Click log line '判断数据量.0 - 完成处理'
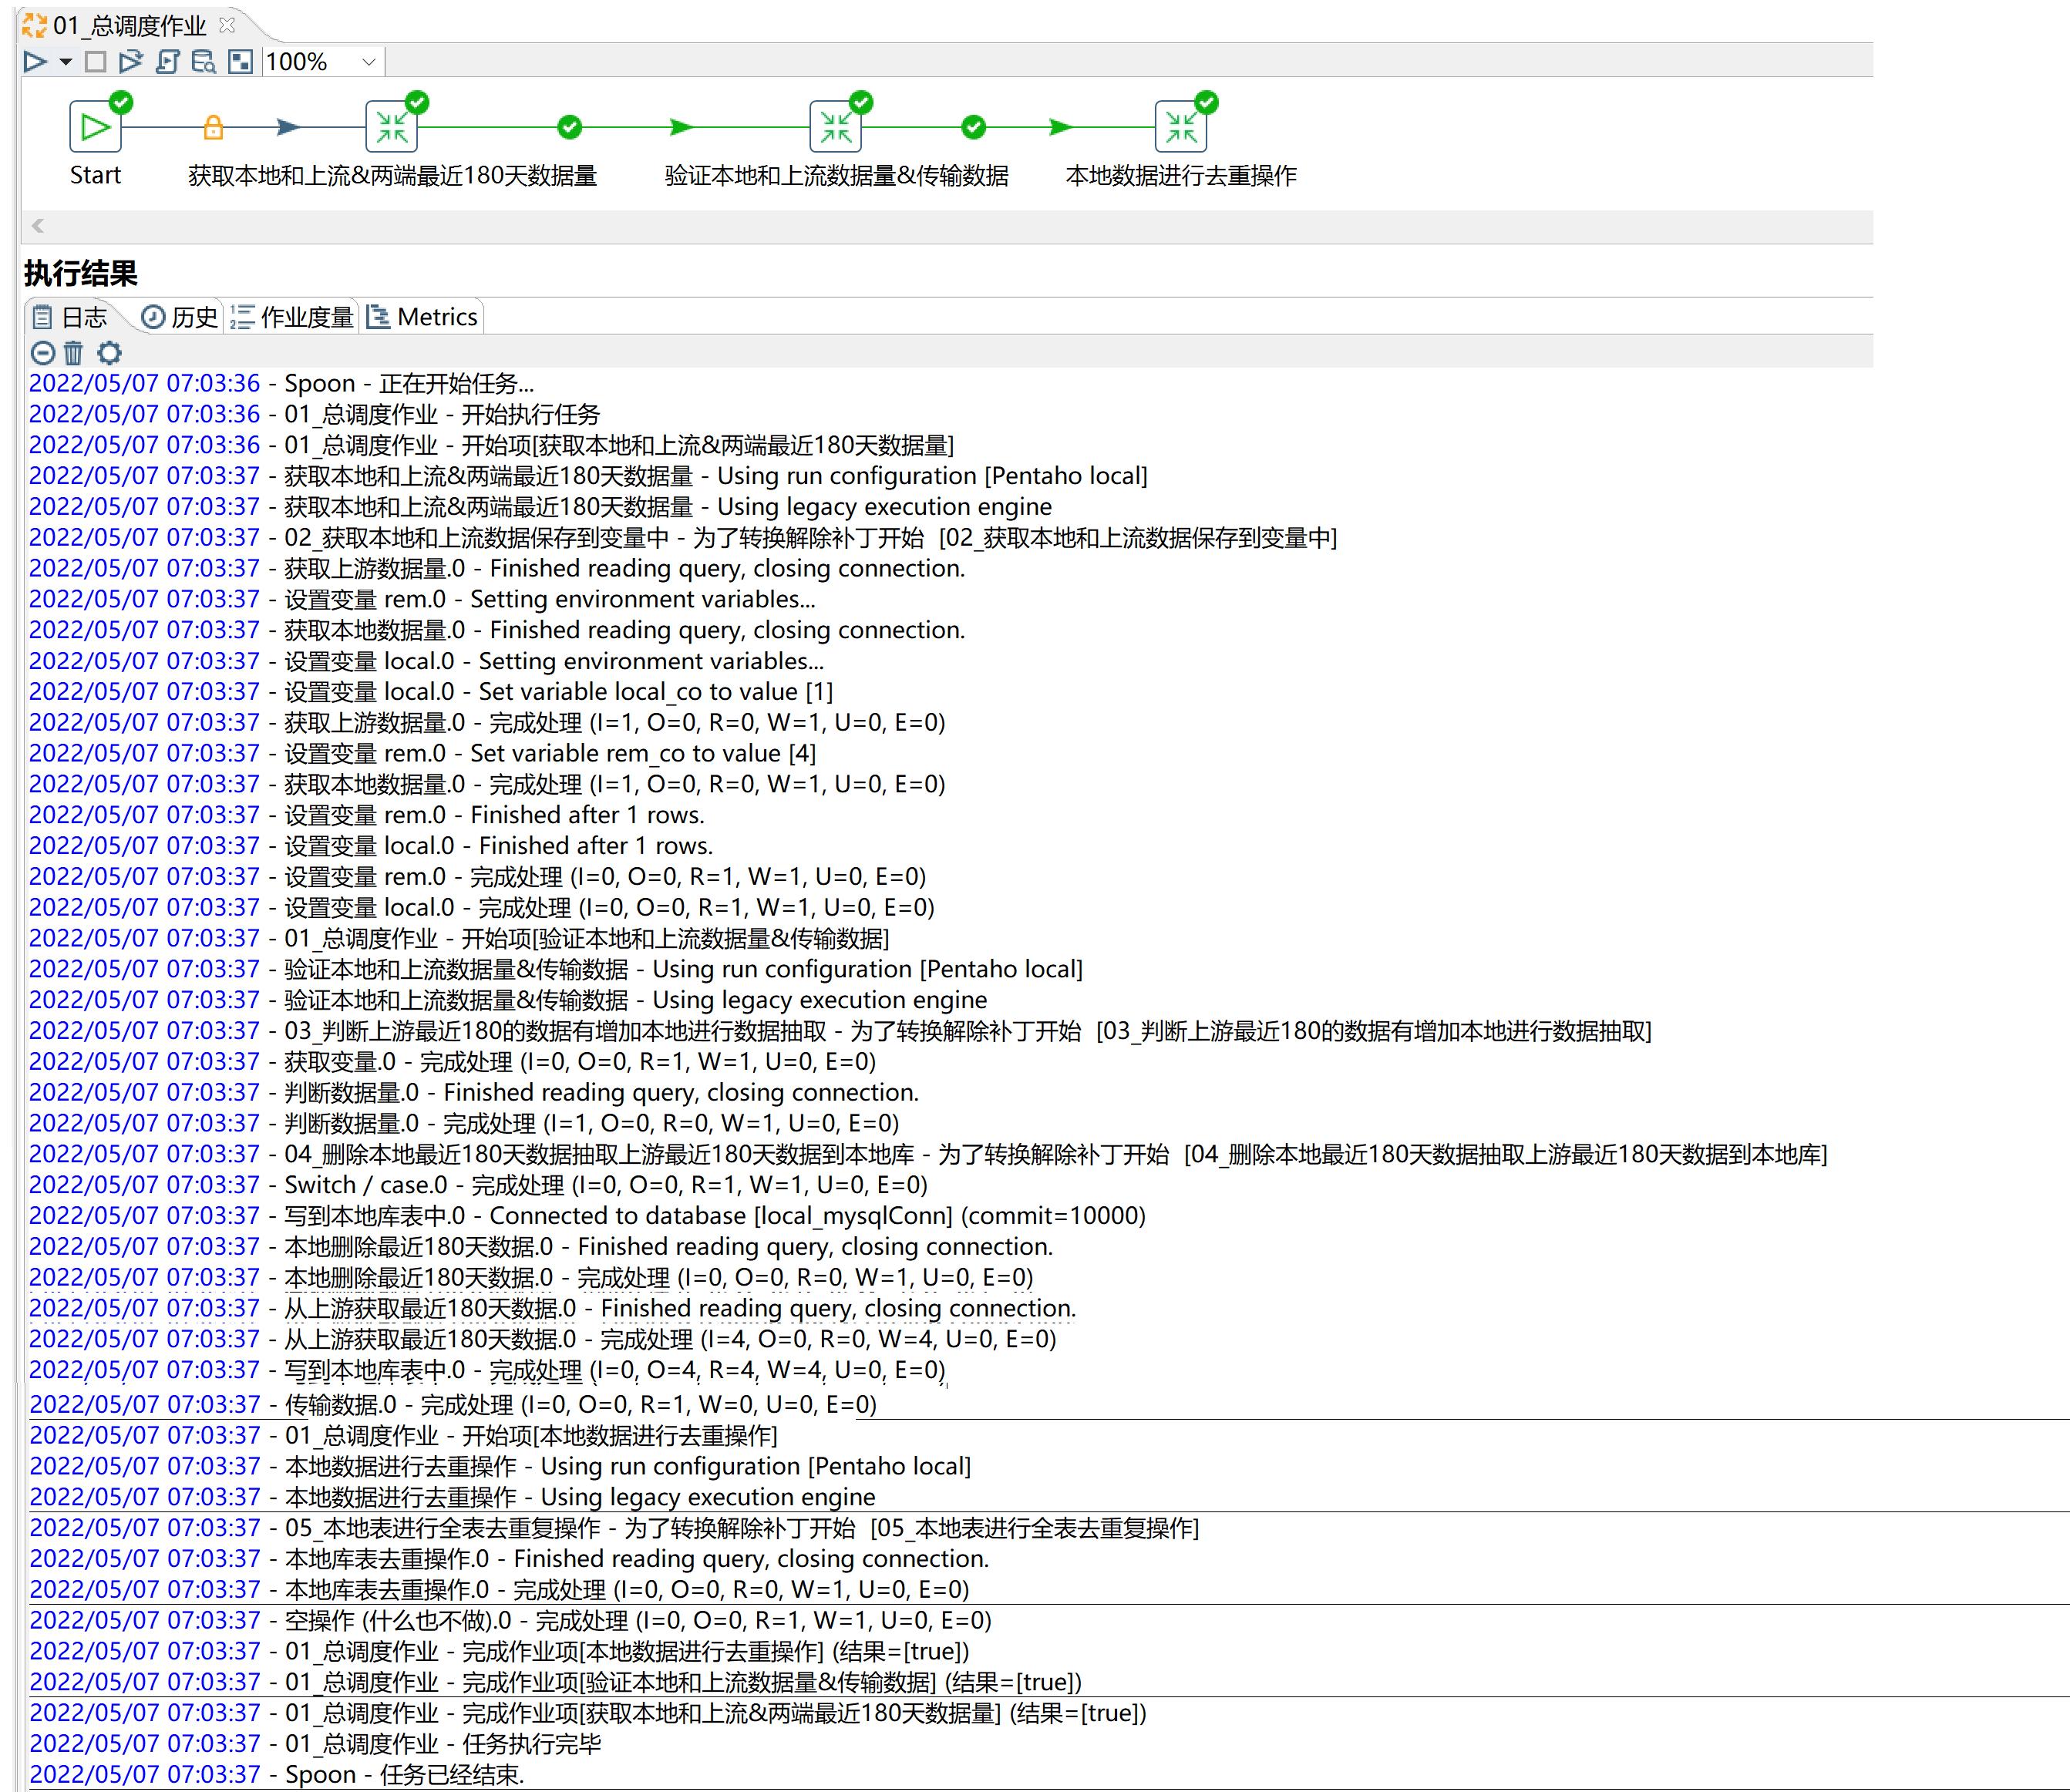Screen dimensions: 2070x1792 (x=464, y=1123)
